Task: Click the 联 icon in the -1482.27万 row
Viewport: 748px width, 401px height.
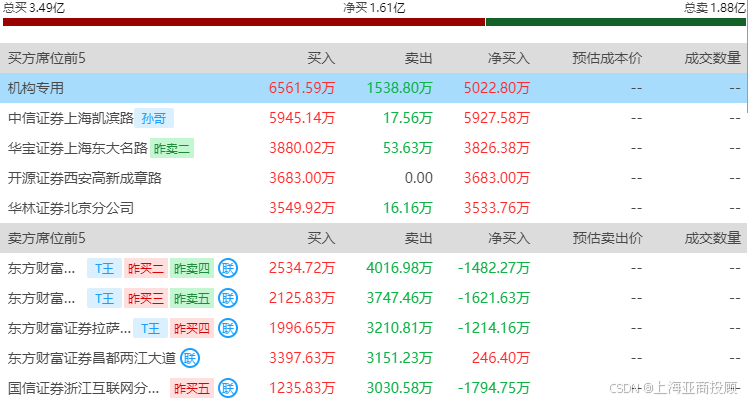Action: click(x=228, y=268)
